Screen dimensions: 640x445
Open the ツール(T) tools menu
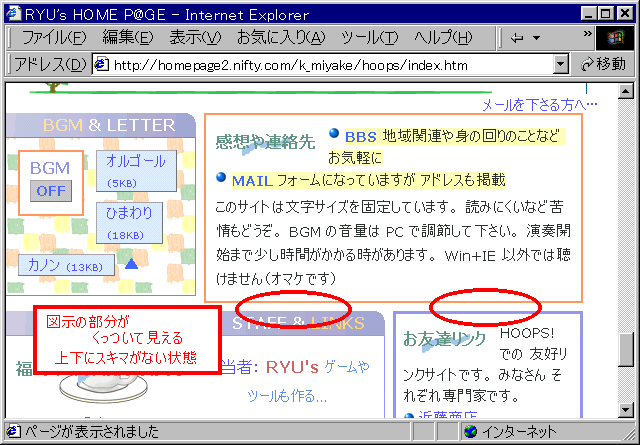click(369, 38)
